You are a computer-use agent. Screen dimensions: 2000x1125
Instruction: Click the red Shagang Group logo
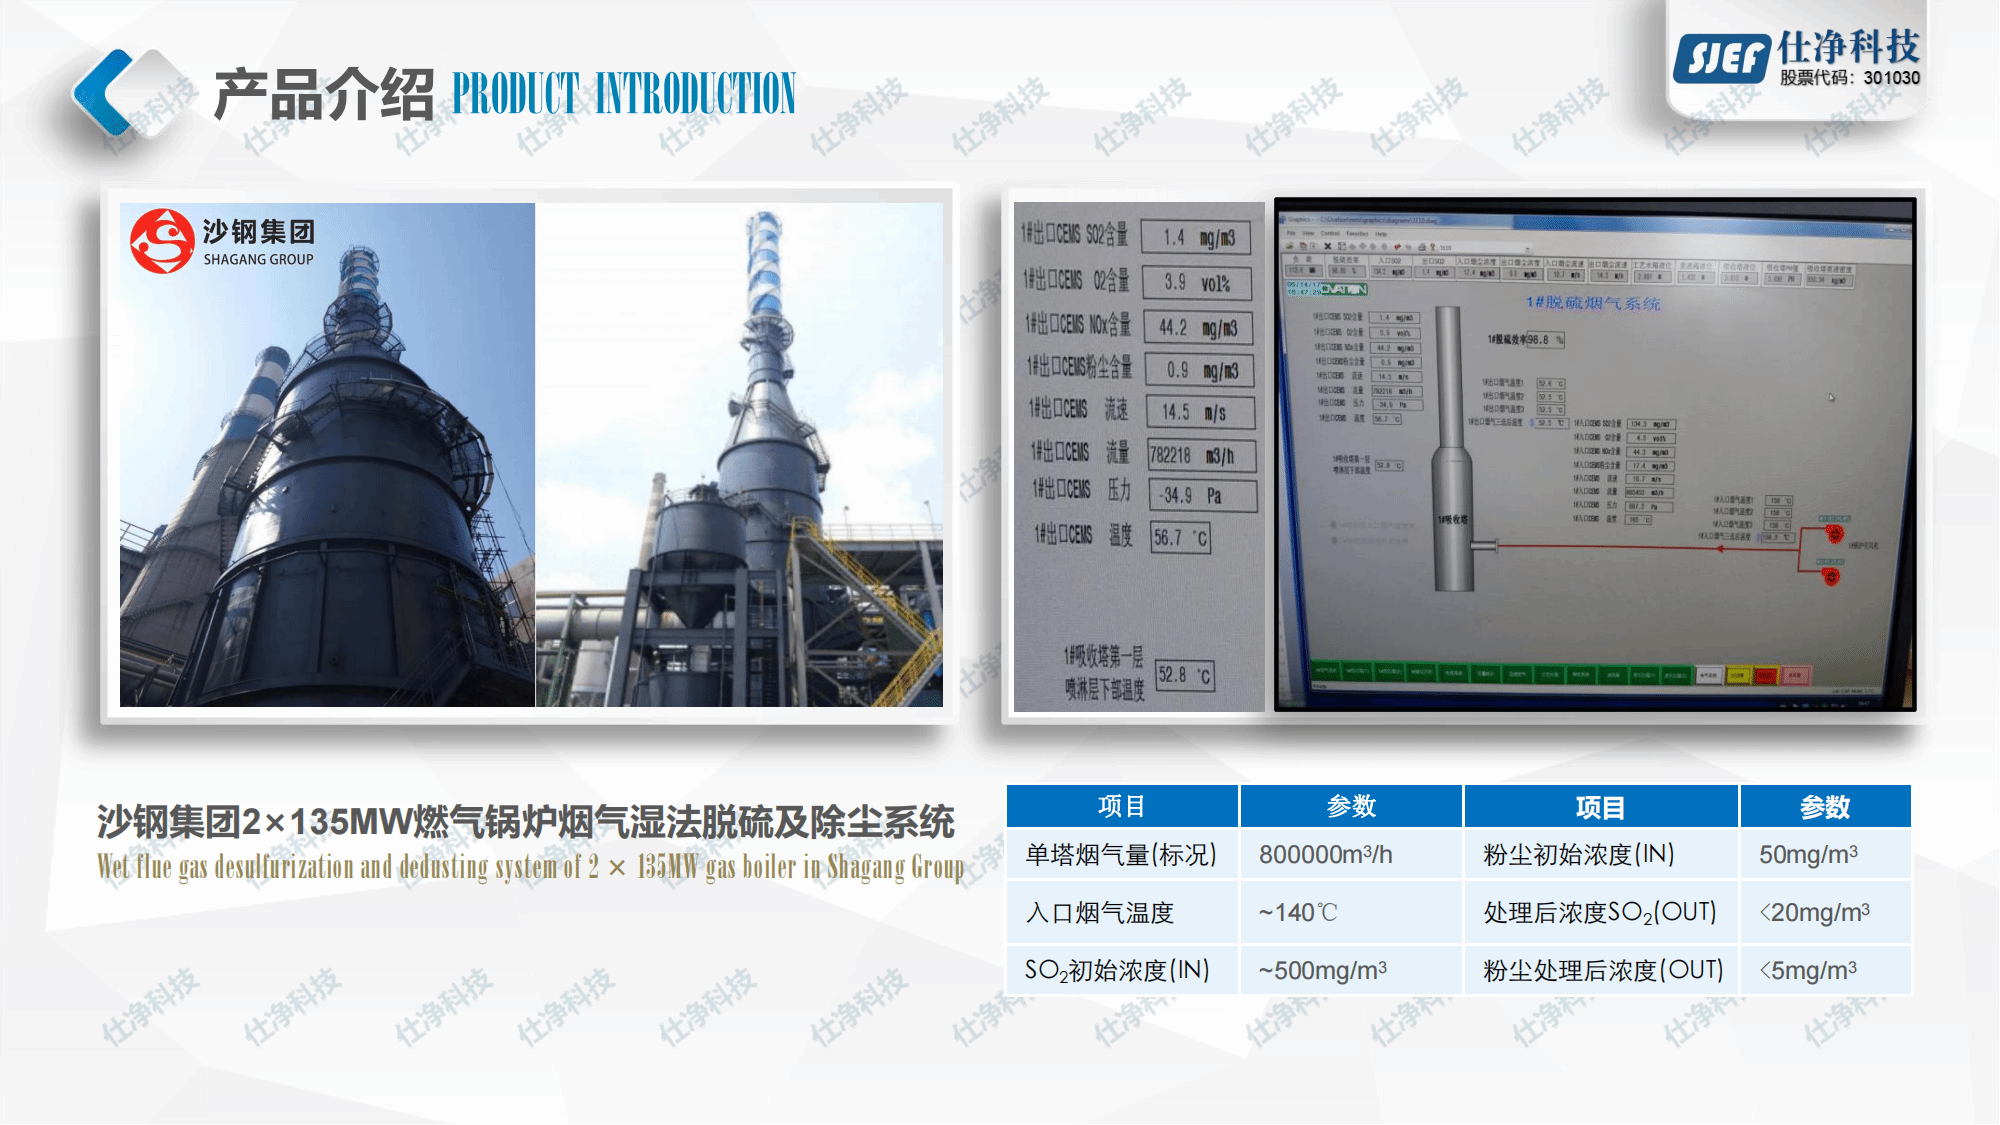pyautogui.click(x=161, y=241)
